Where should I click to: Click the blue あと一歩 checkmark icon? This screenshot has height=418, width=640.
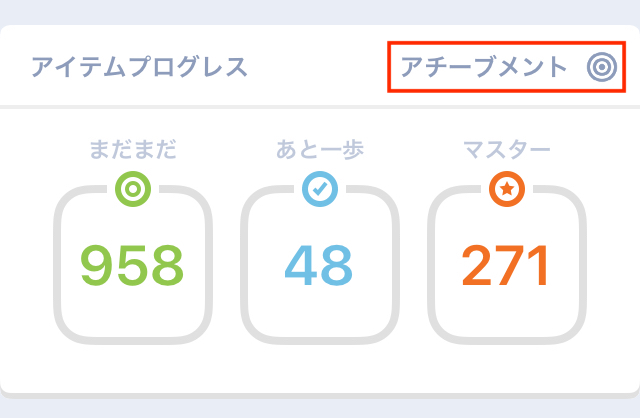click(x=320, y=189)
